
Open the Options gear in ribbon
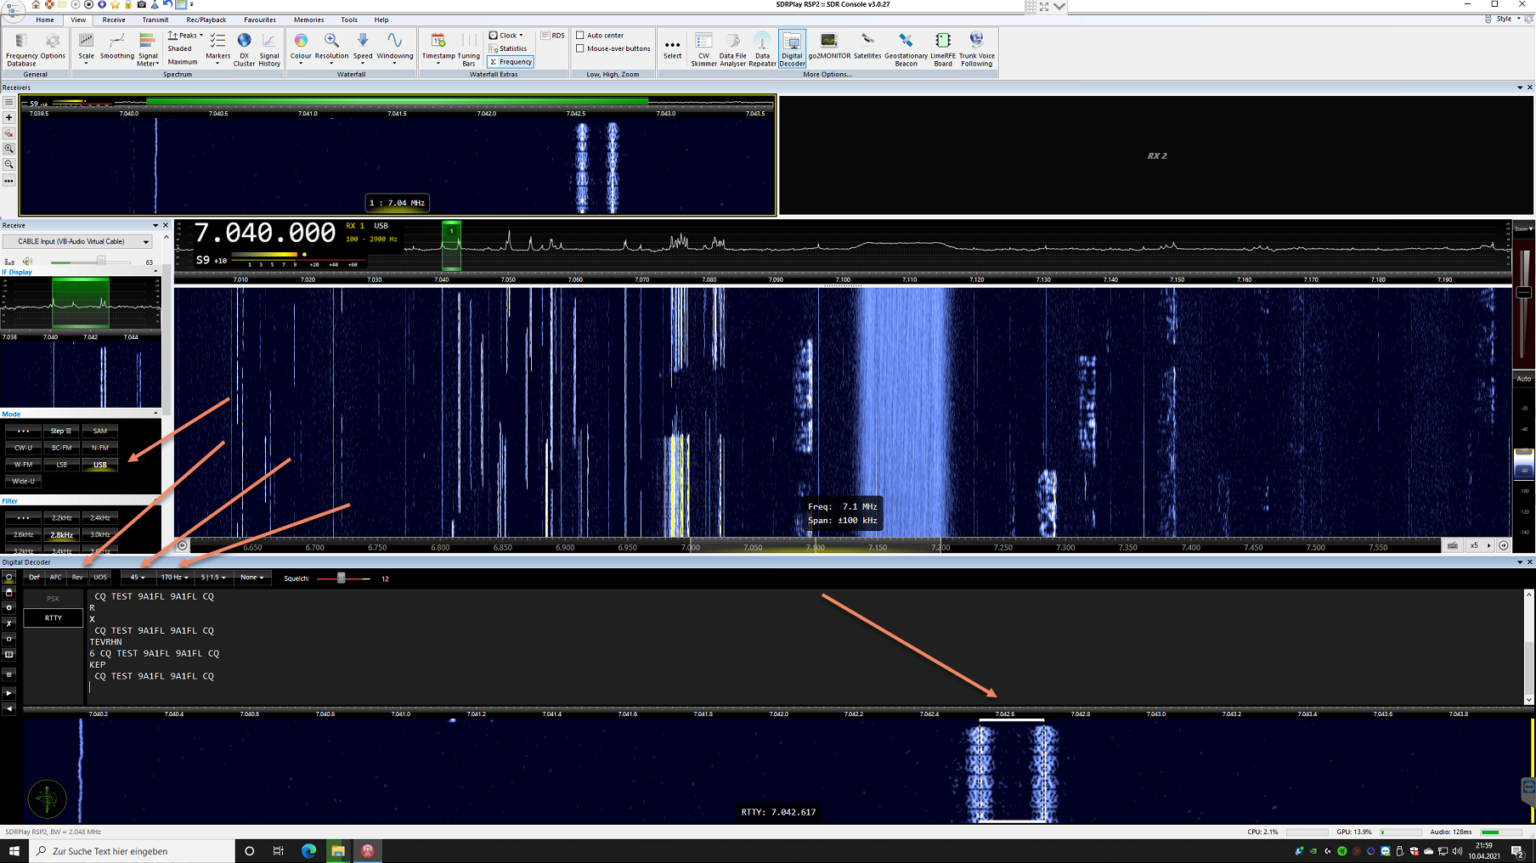coord(53,46)
